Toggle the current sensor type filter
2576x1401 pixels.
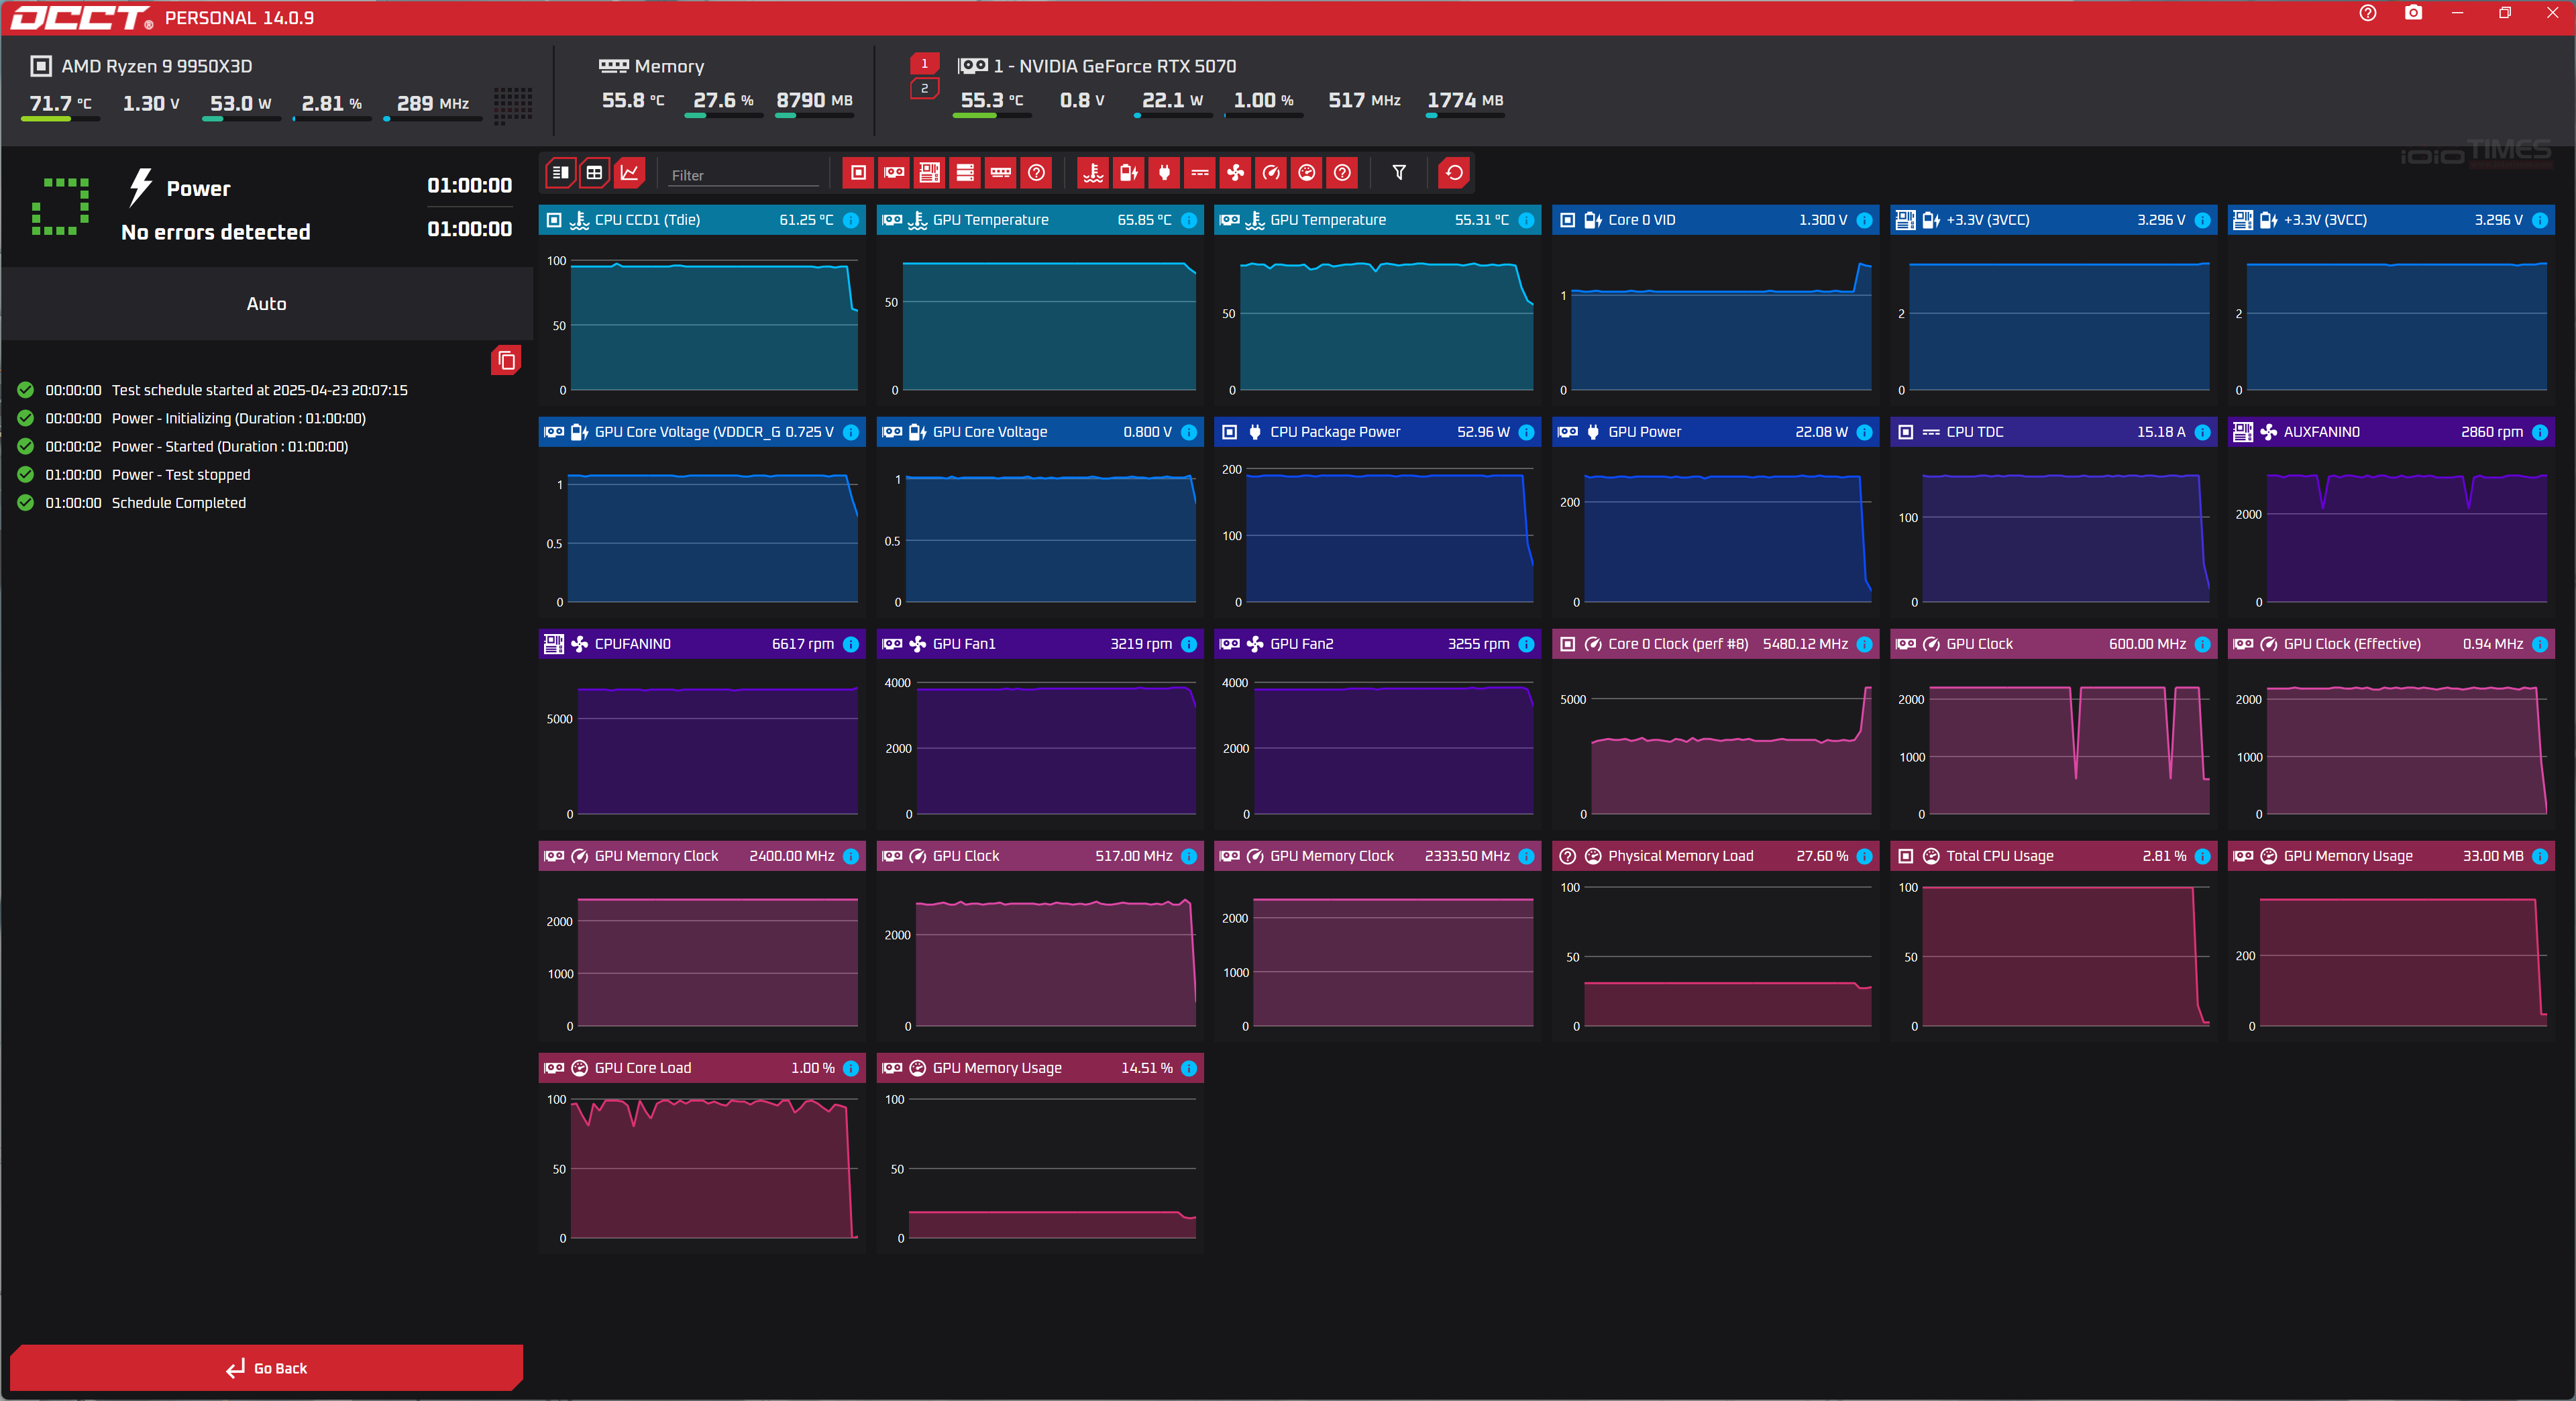(x=1200, y=173)
